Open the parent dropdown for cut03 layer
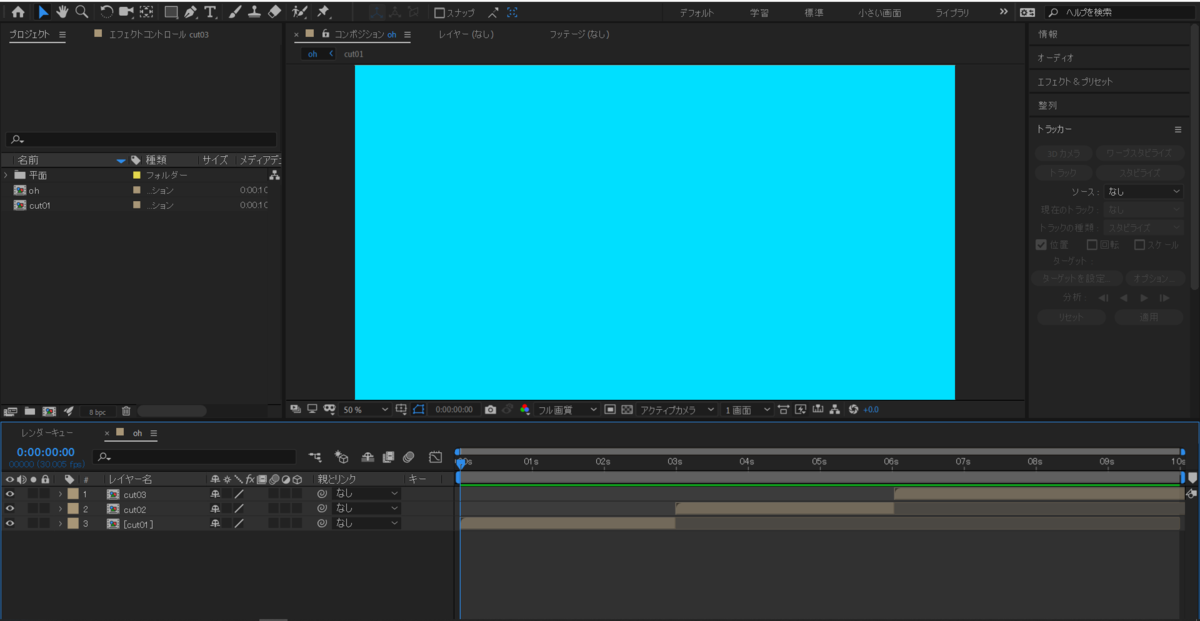 pyautogui.click(x=366, y=494)
